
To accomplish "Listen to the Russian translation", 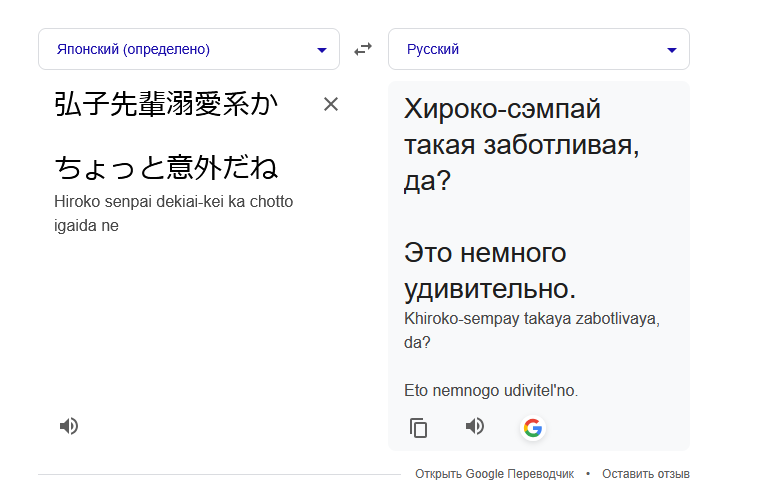I will (475, 427).
